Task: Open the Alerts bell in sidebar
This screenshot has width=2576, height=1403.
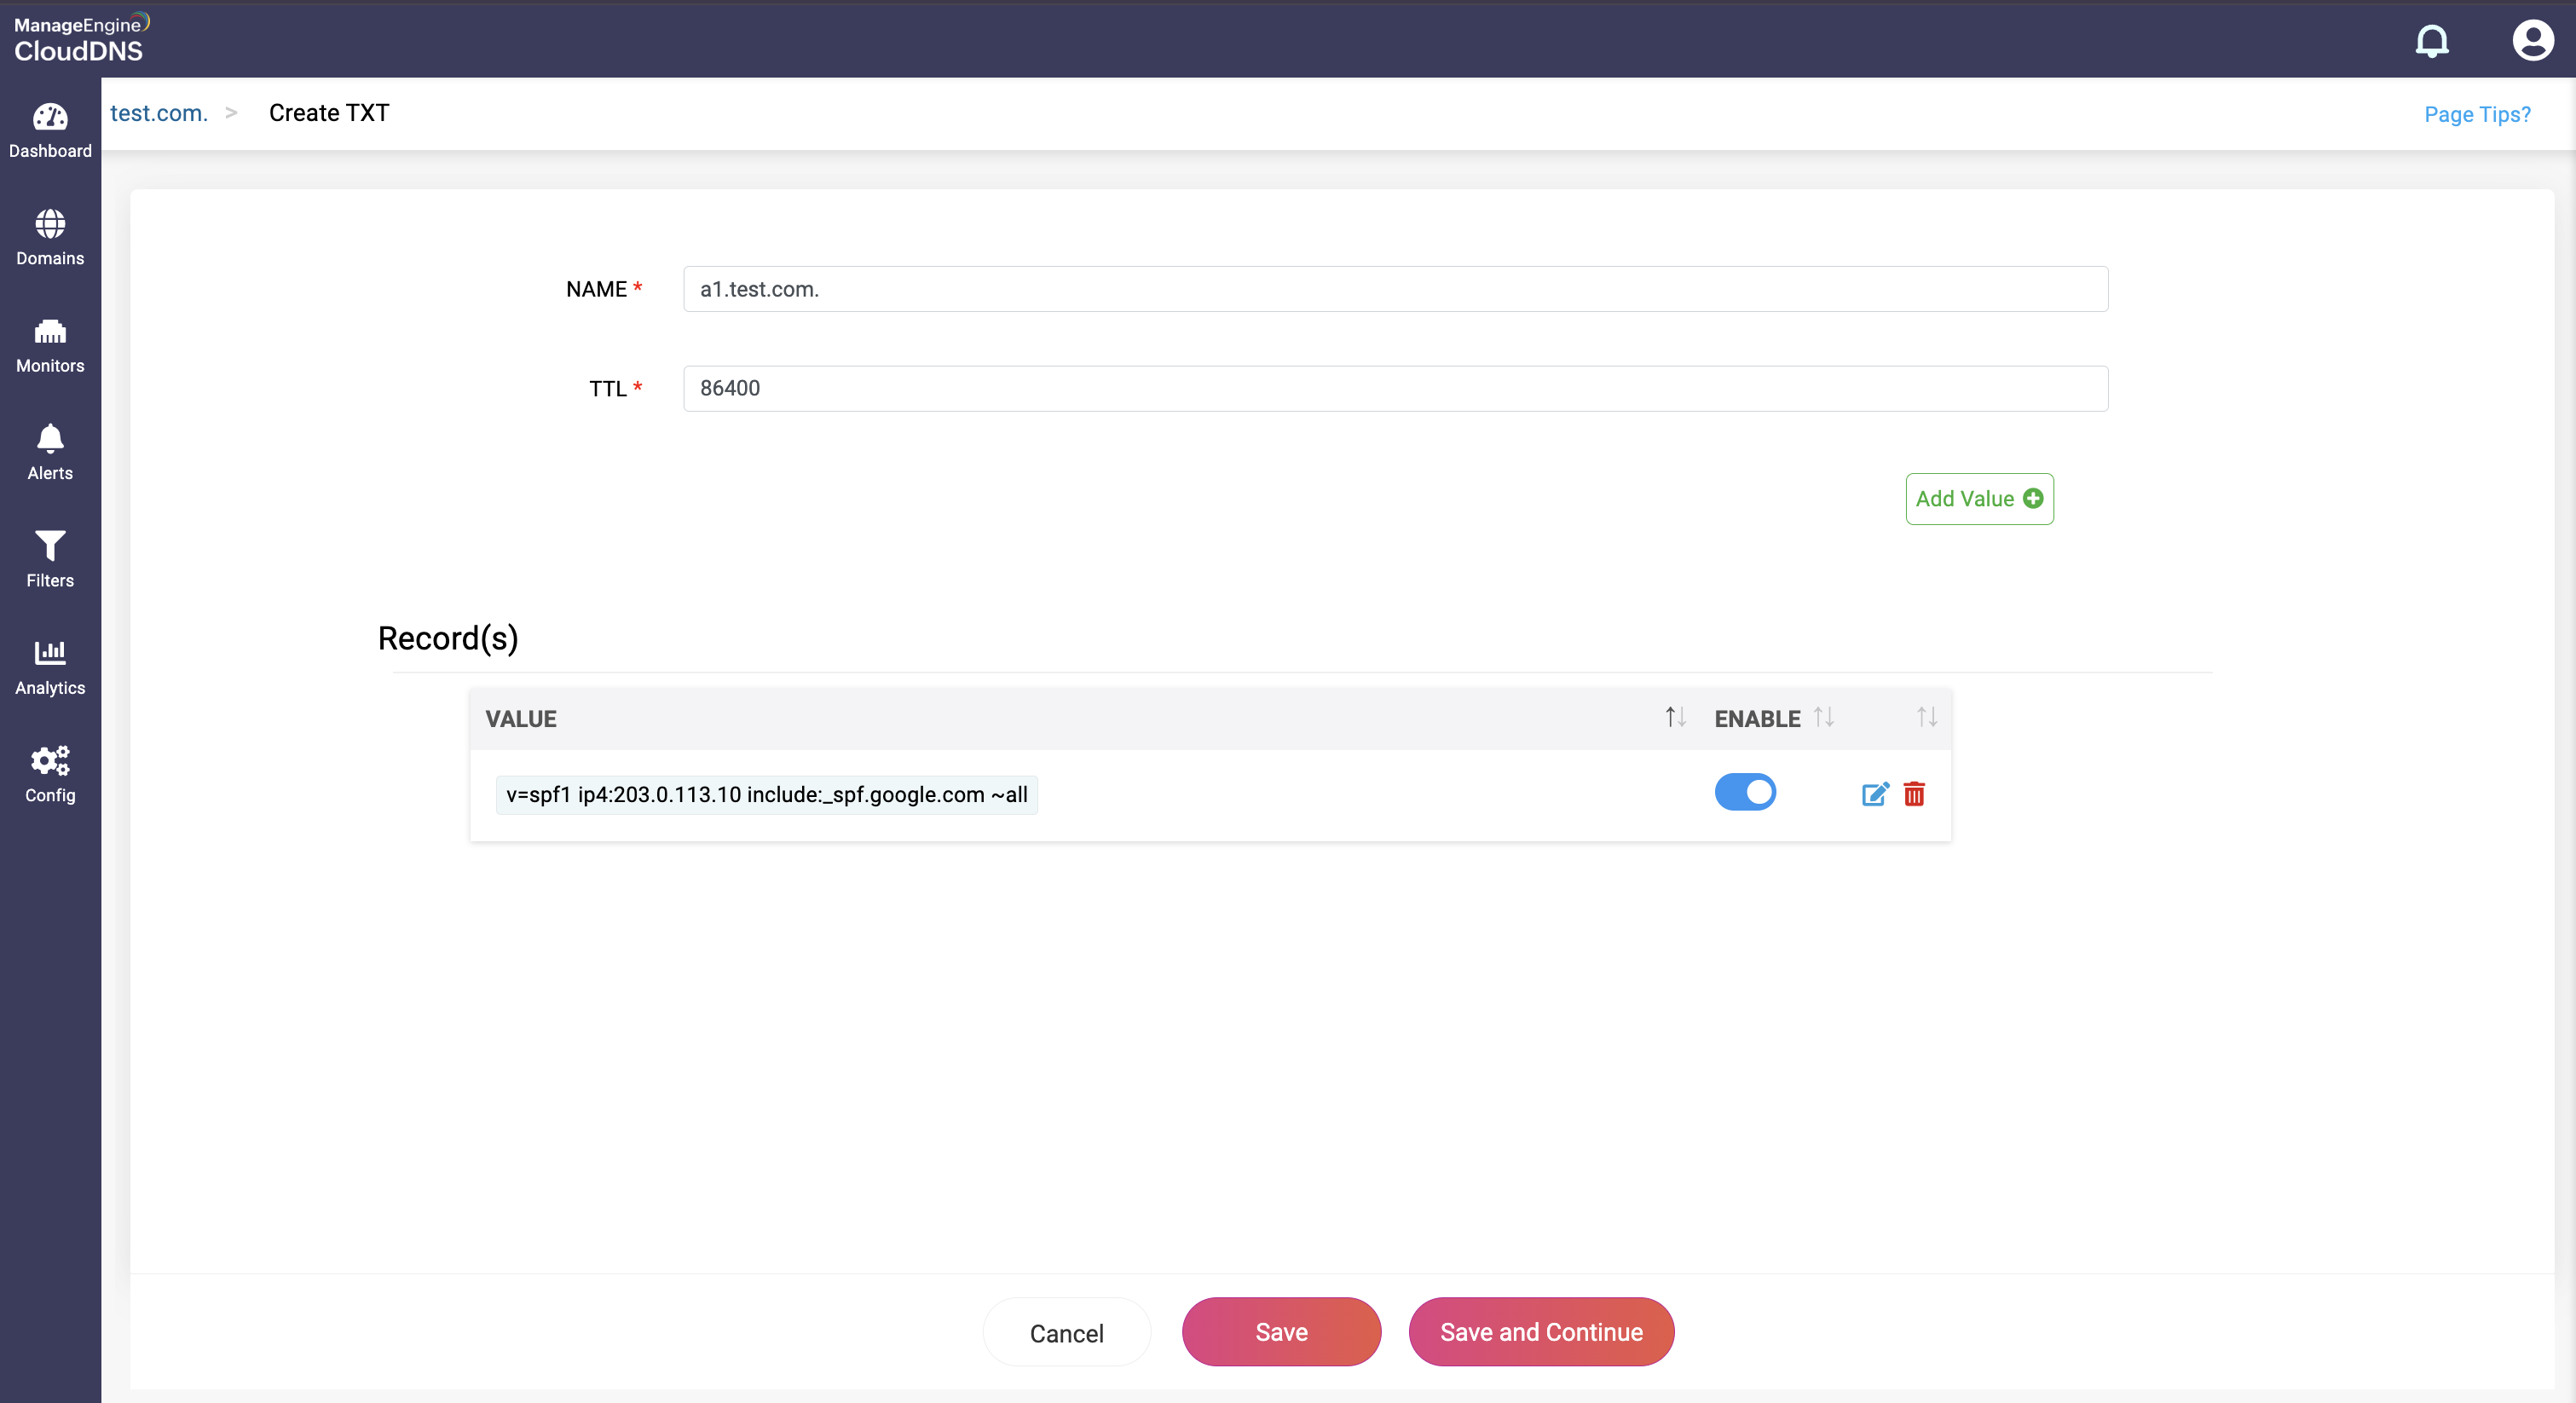Action: tap(50, 452)
